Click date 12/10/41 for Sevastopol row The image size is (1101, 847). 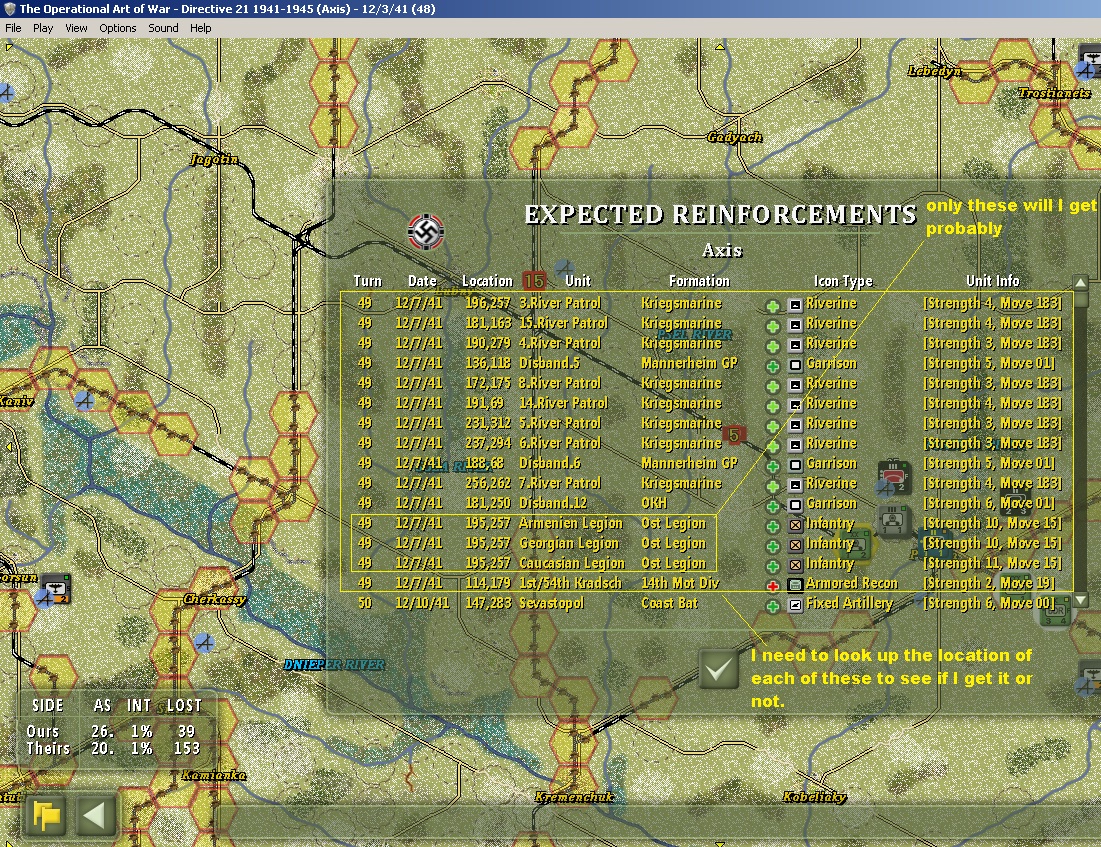[421, 603]
